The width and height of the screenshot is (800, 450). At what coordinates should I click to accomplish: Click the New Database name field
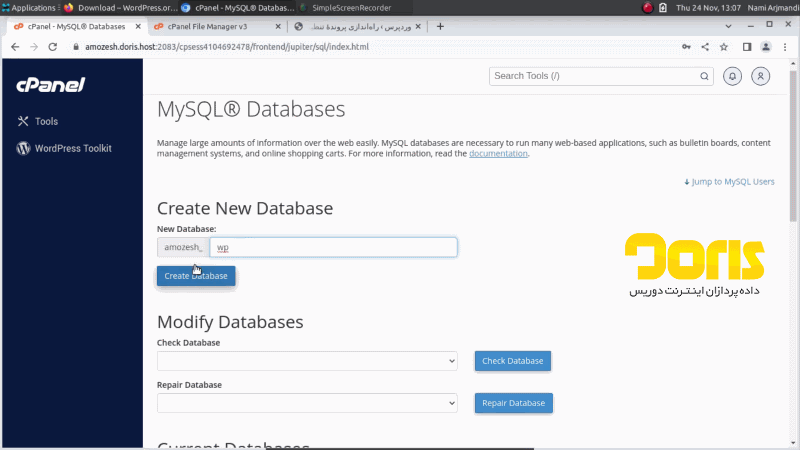point(333,247)
